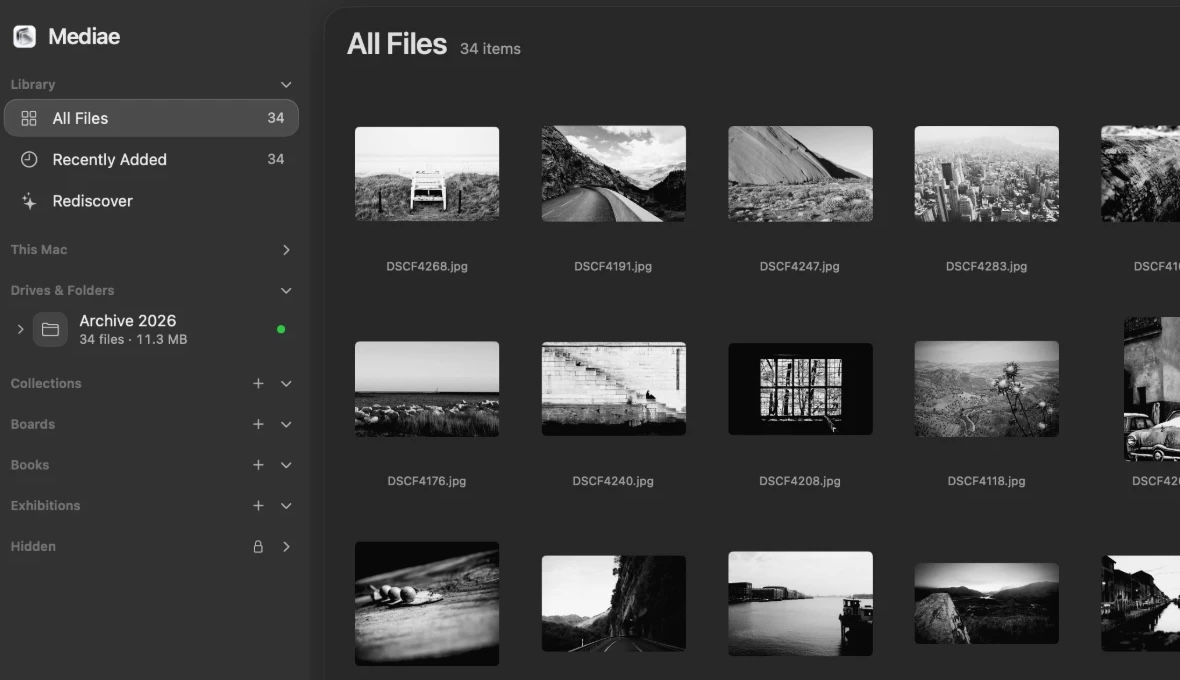Image resolution: width=1180 pixels, height=680 pixels.
Task: Expand the Archive 2026 folder tree arrow
Action: pyautogui.click(x=20, y=329)
